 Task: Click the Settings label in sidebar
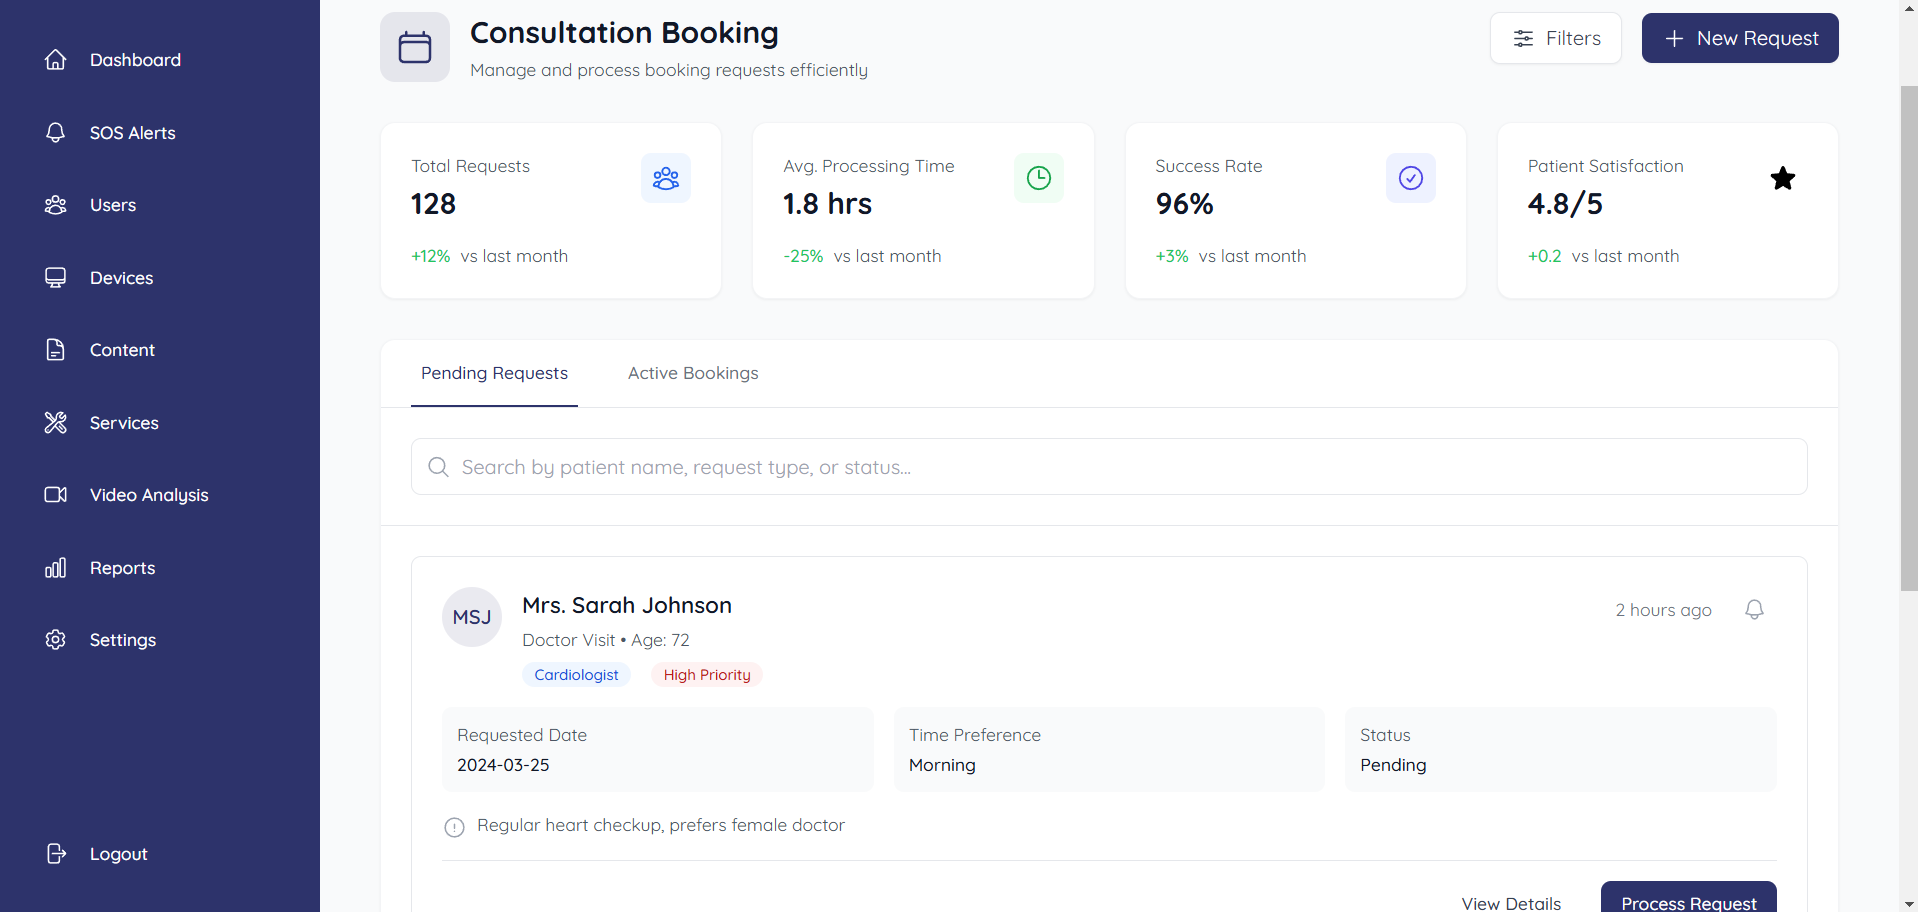pyautogui.click(x=123, y=640)
